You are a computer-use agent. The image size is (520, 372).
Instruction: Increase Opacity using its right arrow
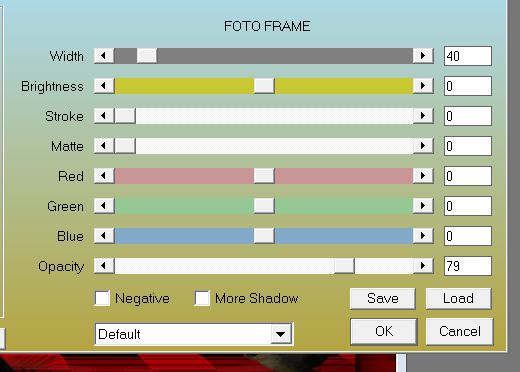tap(423, 266)
